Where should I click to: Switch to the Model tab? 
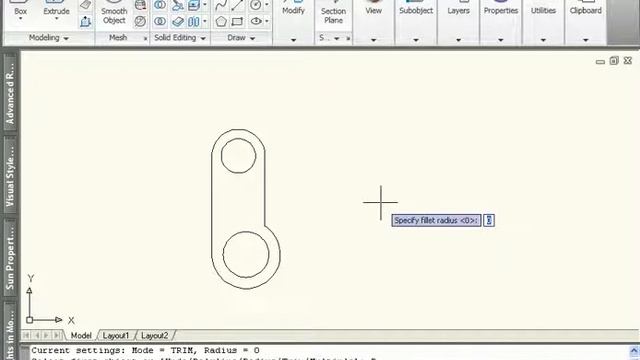pyautogui.click(x=81, y=336)
